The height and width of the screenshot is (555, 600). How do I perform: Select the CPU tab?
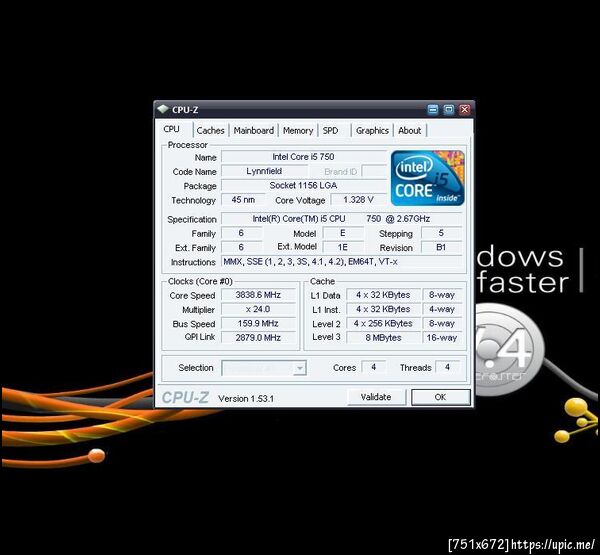click(x=171, y=129)
